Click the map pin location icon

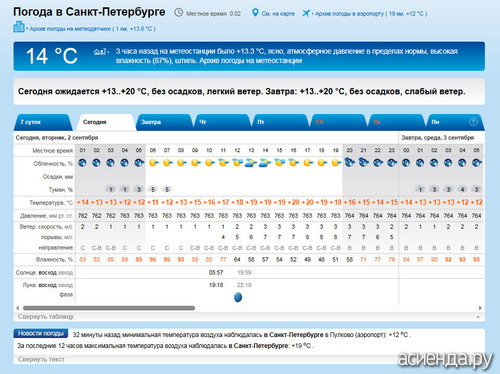[x=255, y=13]
